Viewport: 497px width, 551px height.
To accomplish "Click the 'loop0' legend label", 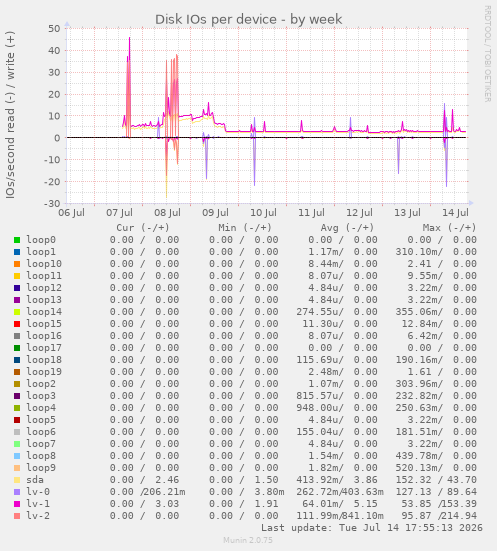I will pyautogui.click(x=41, y=240).
